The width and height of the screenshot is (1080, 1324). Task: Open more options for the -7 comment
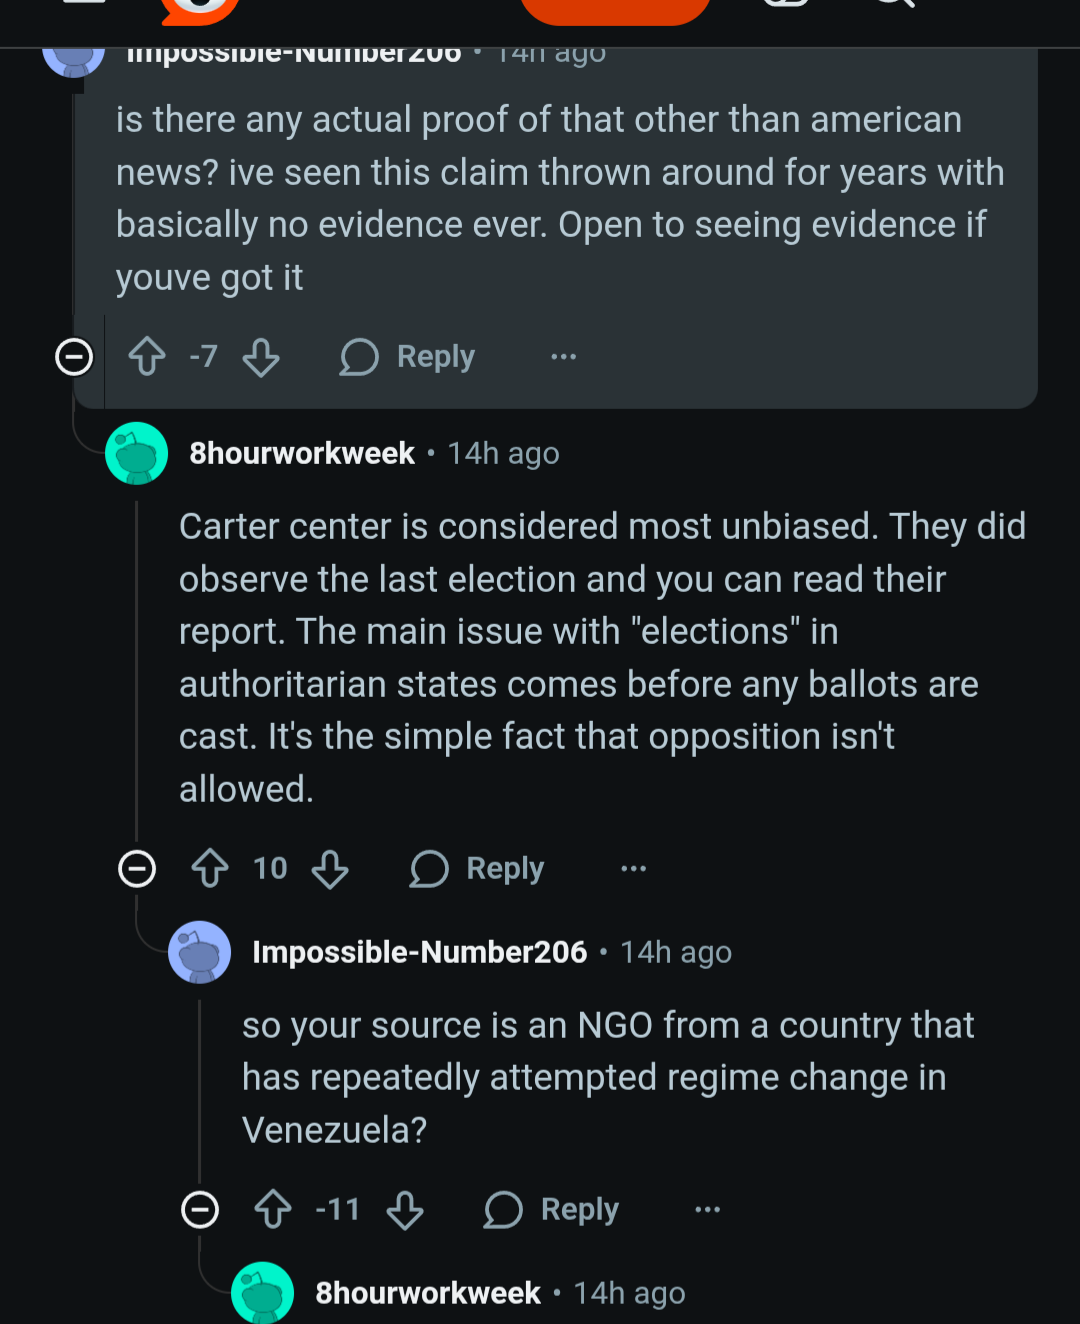(x=564, y=357)
